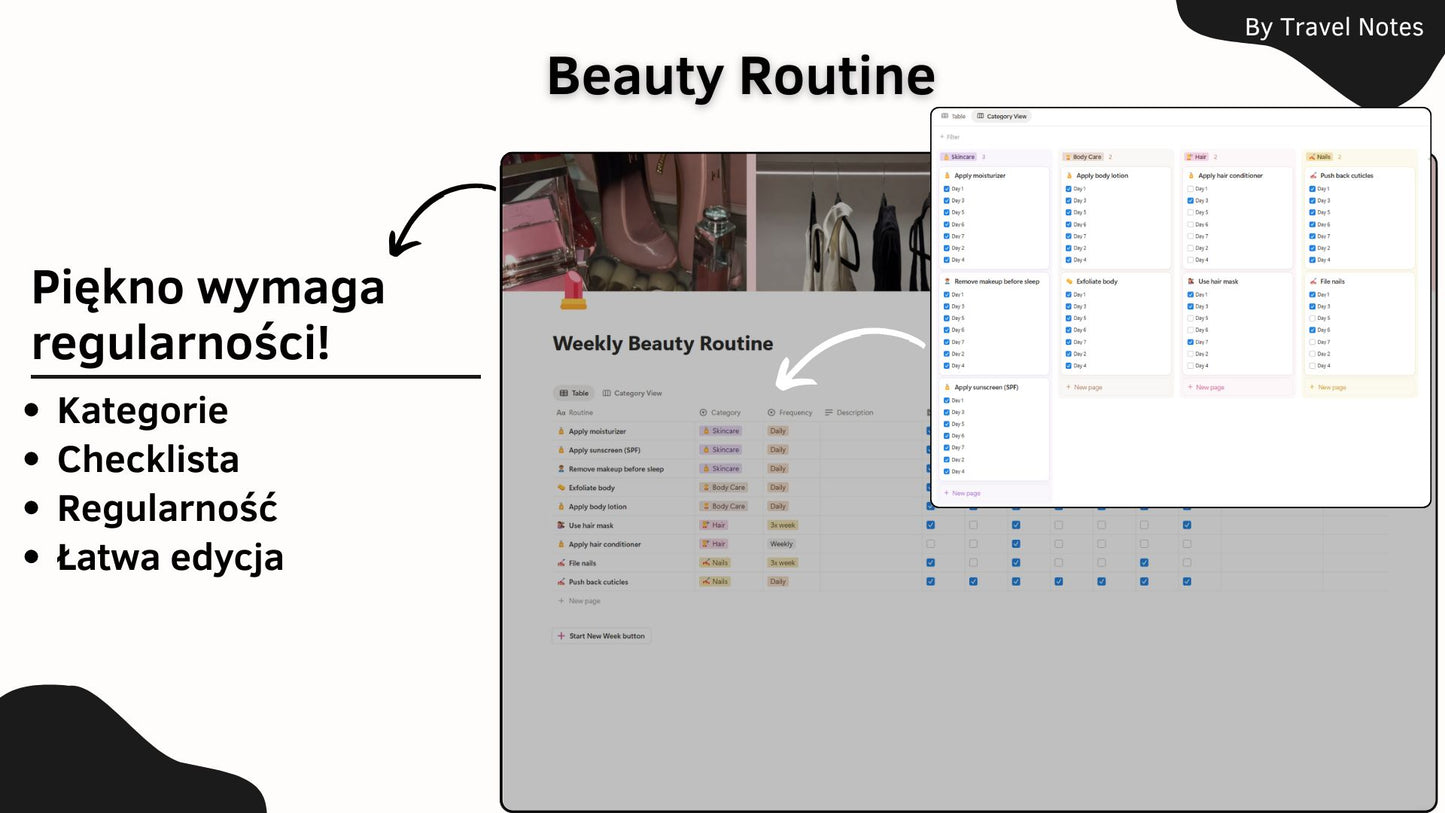The width and height of the screenshot is (1445, 813).
Task: Select Category View tab under Weekly Beauty Routine
Action: point(632,394)
